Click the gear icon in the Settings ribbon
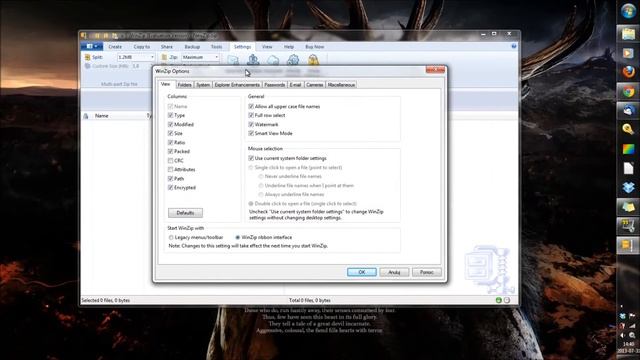 point(293,60)
